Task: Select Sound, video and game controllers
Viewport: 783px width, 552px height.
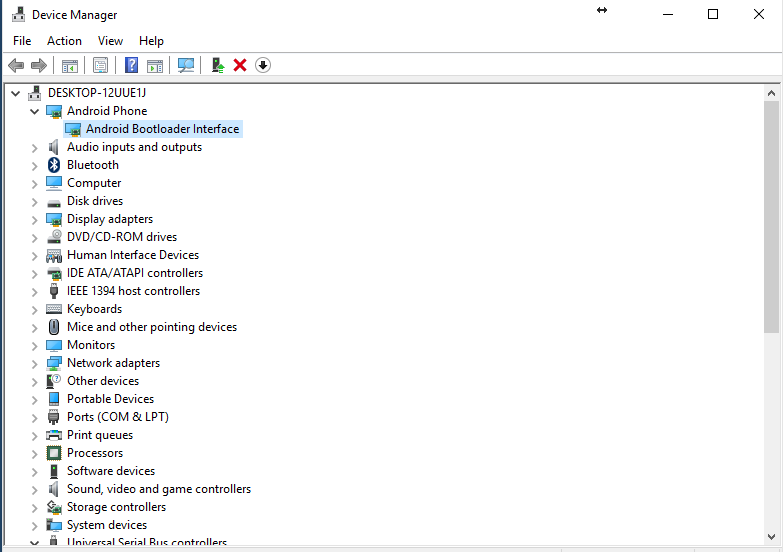Action: (x=158, y=489)
